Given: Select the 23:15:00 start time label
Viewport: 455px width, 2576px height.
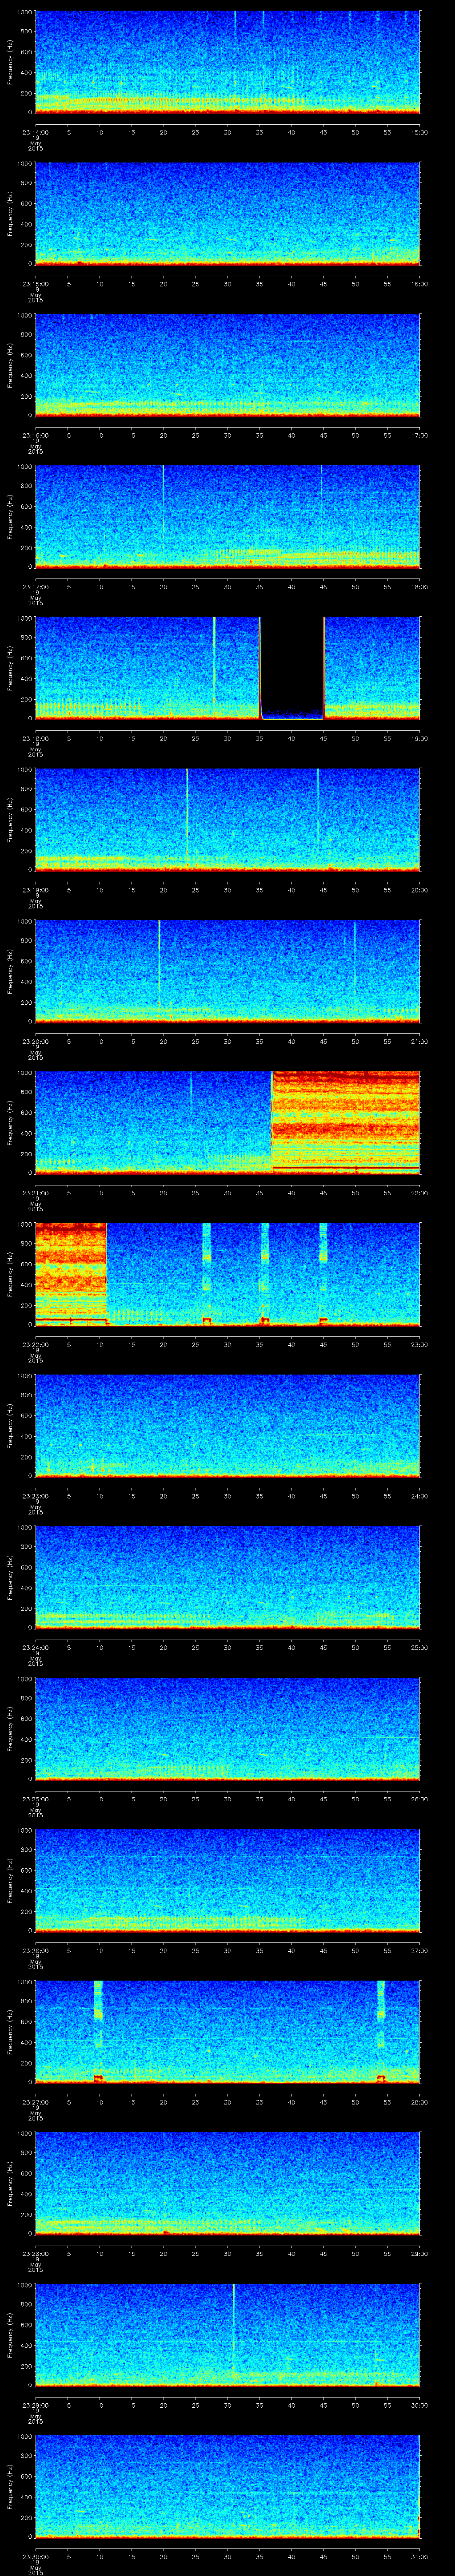Looking at the screenshot, I should tap(35, 284).
